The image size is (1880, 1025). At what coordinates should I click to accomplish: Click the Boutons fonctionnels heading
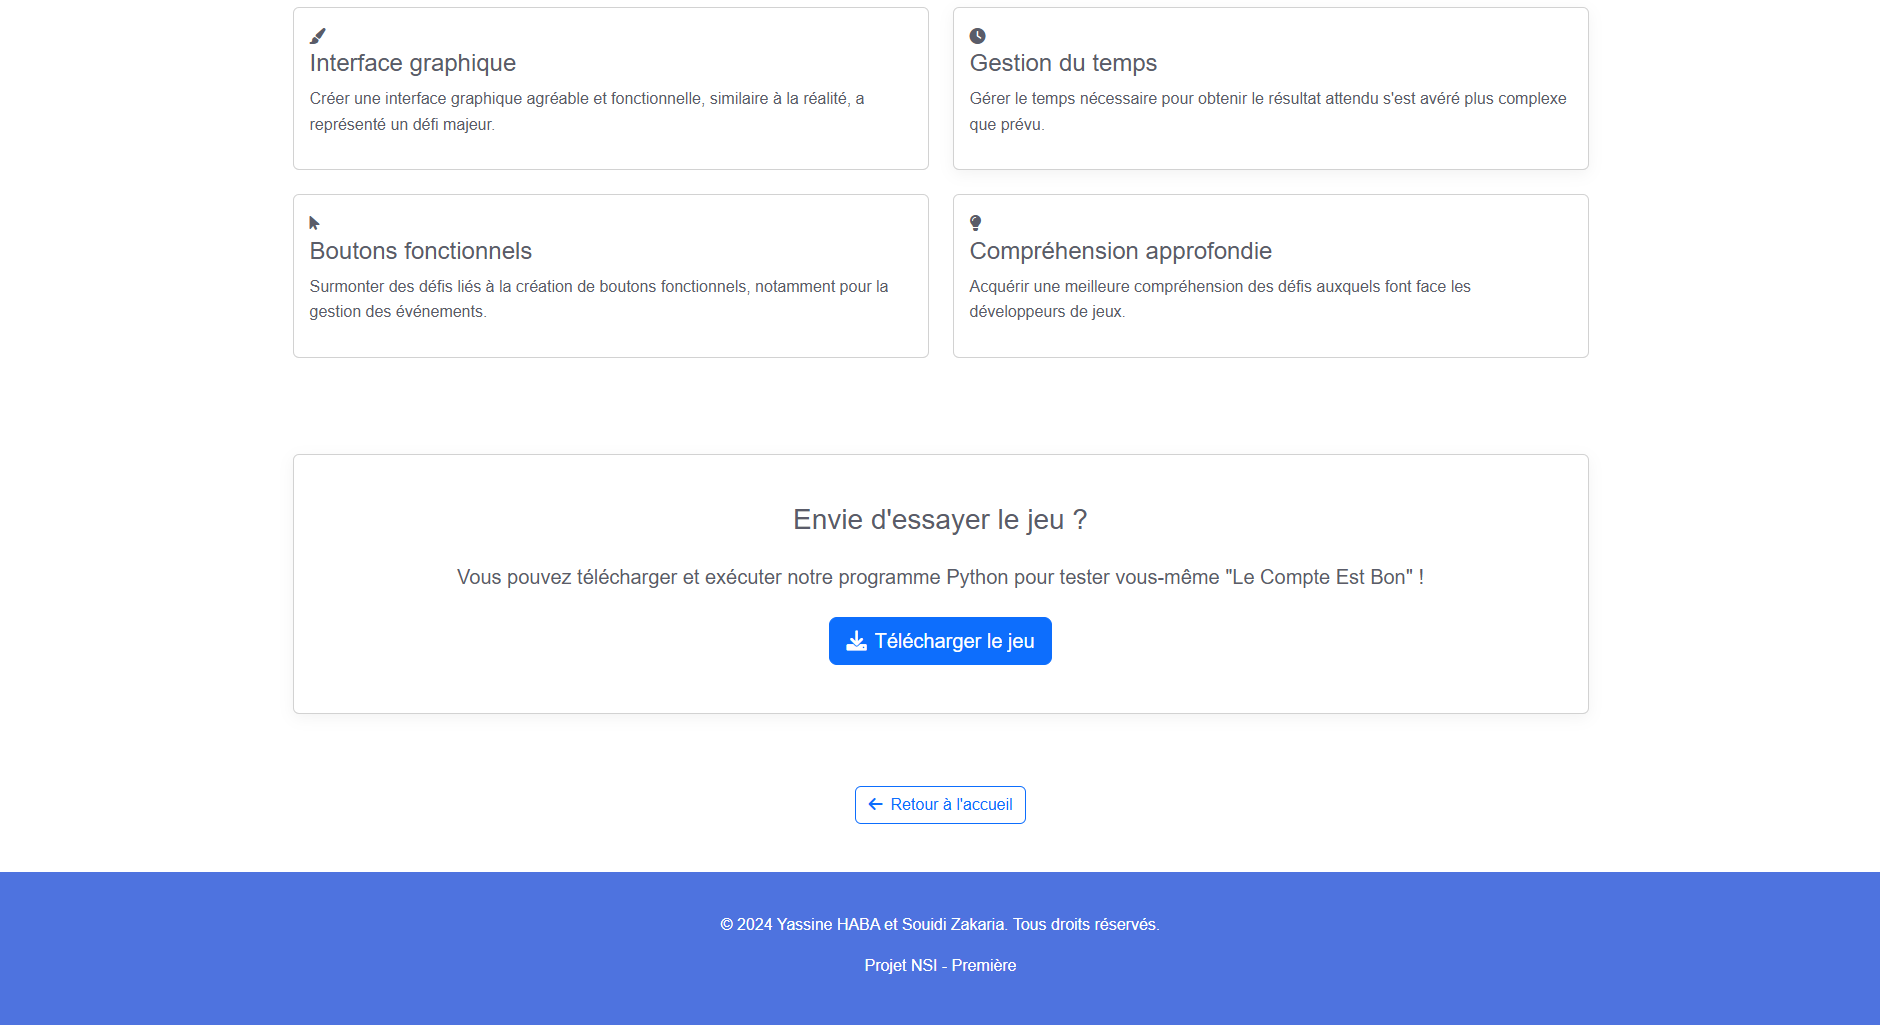pos(420,251)
